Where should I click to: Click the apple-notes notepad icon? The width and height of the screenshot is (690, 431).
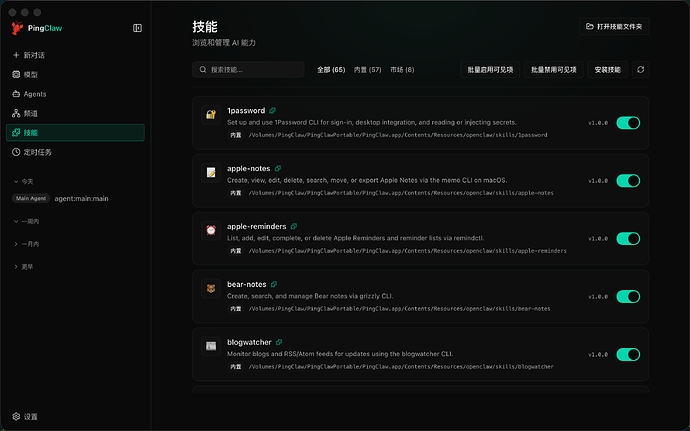point(211,173)
